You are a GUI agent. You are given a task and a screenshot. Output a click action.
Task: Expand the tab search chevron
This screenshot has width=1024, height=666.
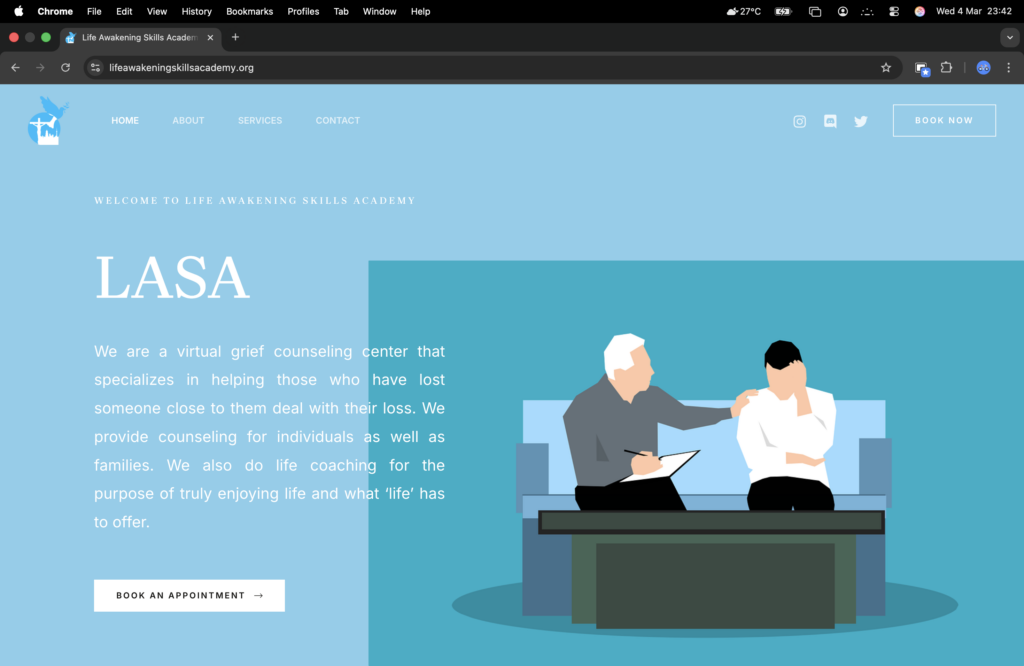point(1009,38)
